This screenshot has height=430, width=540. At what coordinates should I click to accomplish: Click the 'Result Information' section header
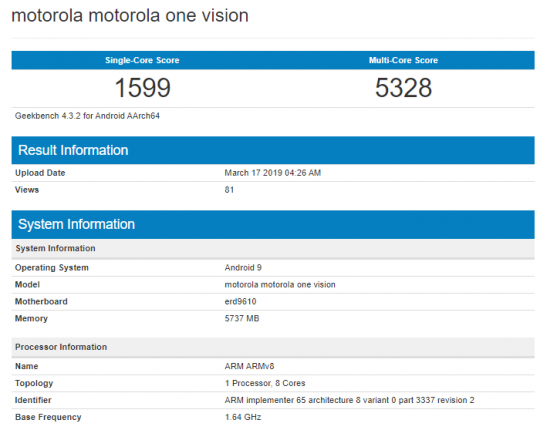pyautogui.click(x=273, y=150)
